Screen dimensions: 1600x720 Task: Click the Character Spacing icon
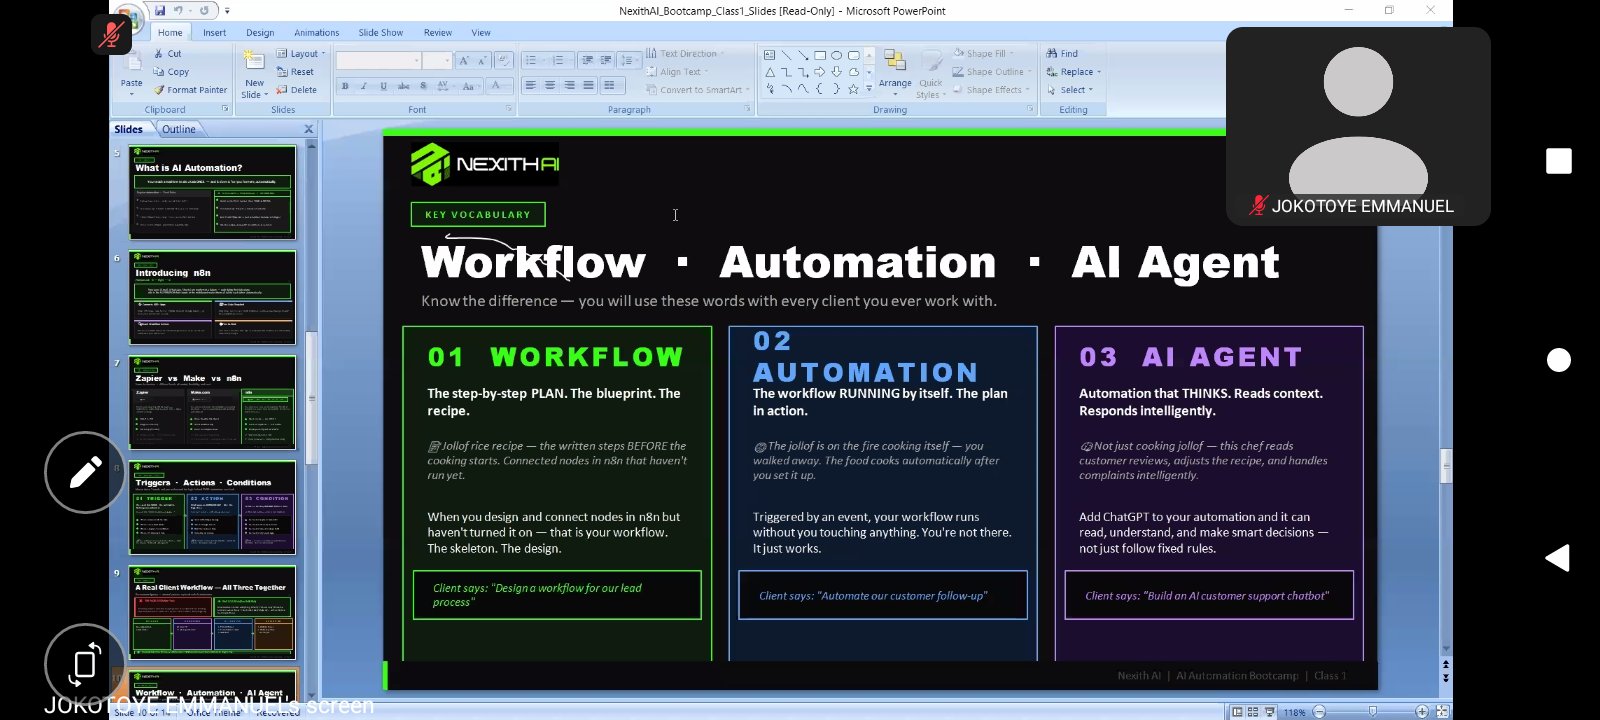[x=444, y=86]
